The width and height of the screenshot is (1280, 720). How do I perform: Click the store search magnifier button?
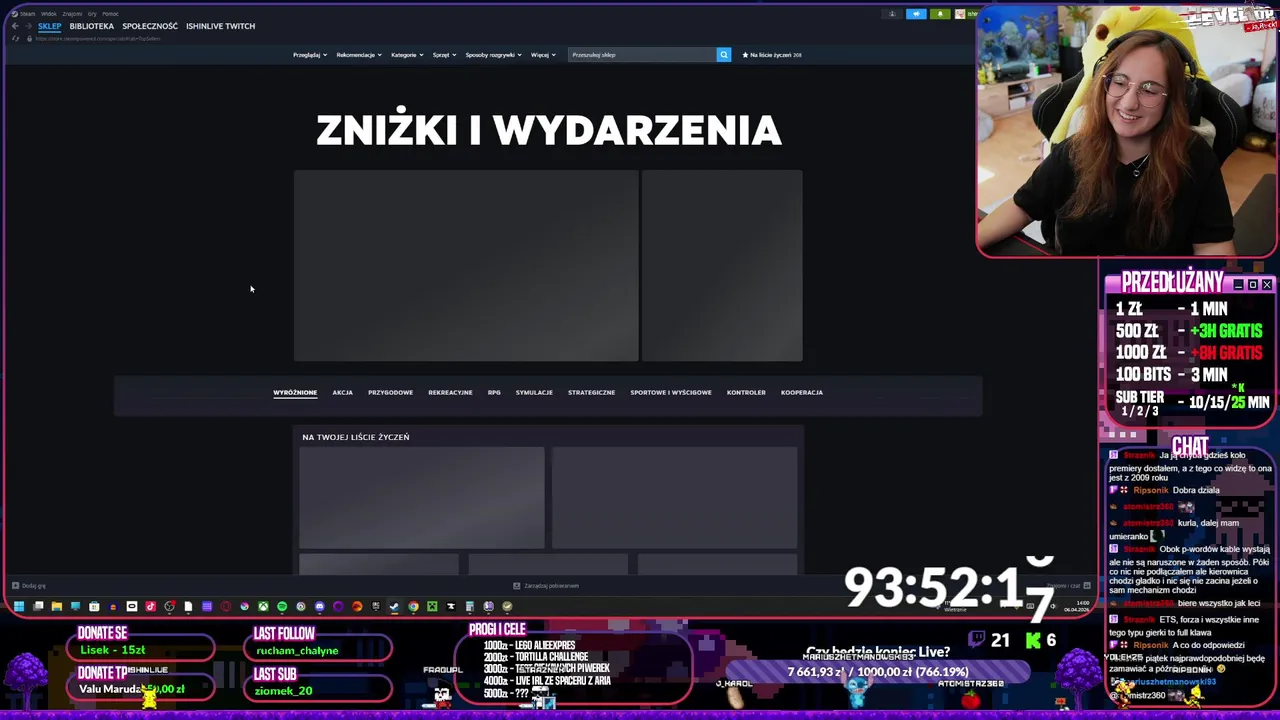point(724,55)
